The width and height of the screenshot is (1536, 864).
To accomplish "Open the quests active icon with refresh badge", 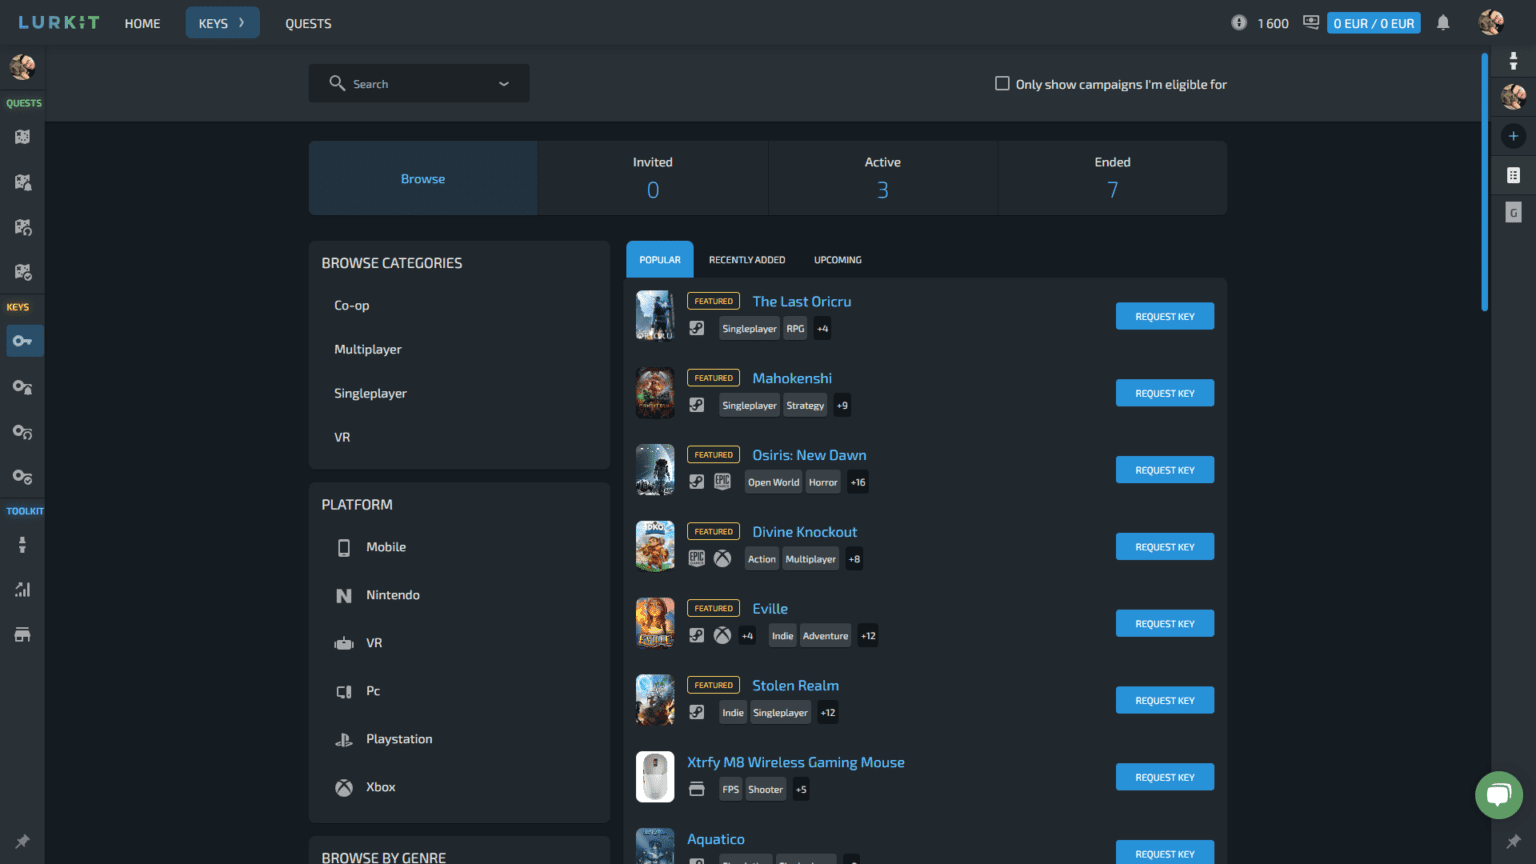I will coord(22,227).
